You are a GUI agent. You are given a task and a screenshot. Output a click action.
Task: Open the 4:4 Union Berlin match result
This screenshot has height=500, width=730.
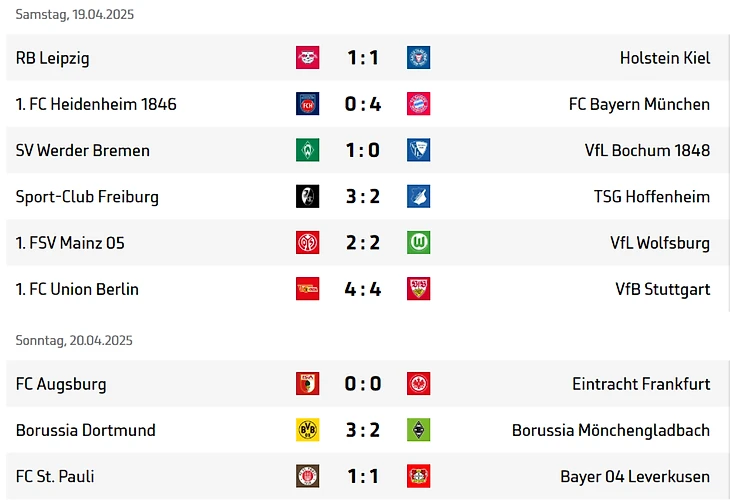[363, 289]
